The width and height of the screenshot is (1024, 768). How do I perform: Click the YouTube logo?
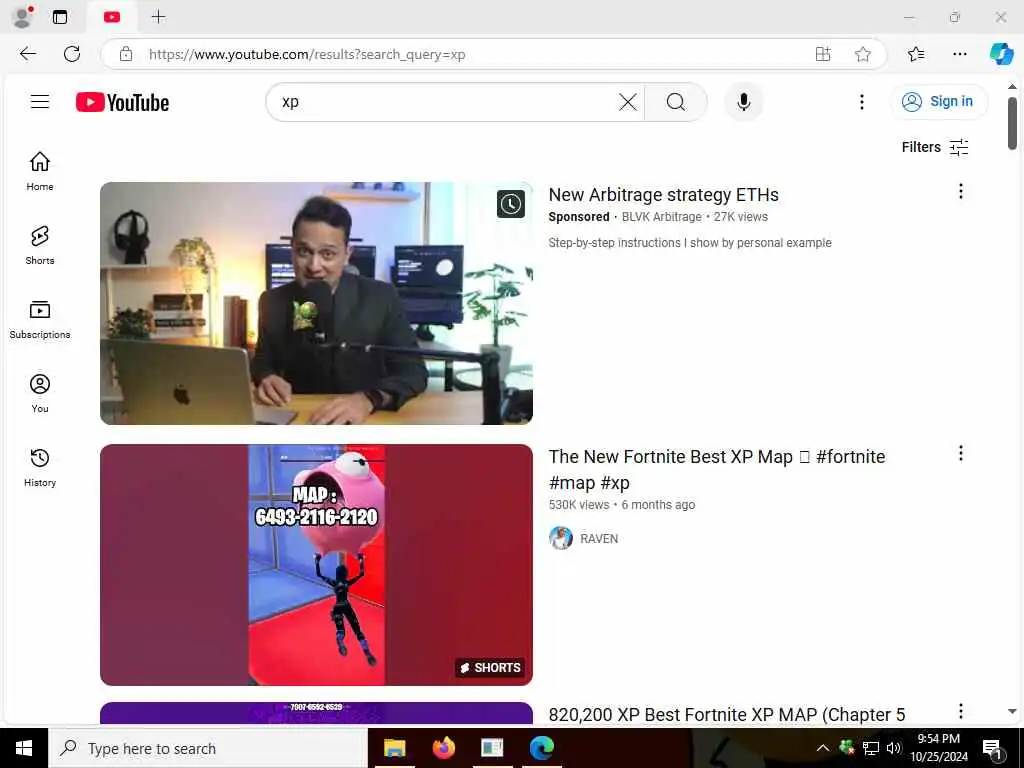[122, 102]
